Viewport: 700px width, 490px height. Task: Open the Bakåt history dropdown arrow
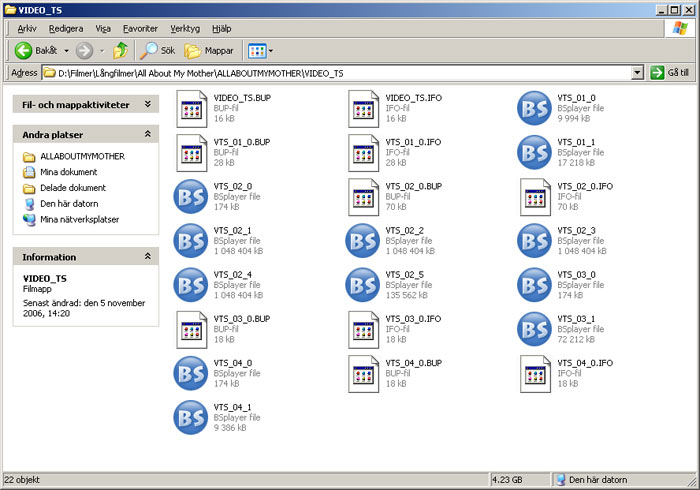[x=67, y=50]
